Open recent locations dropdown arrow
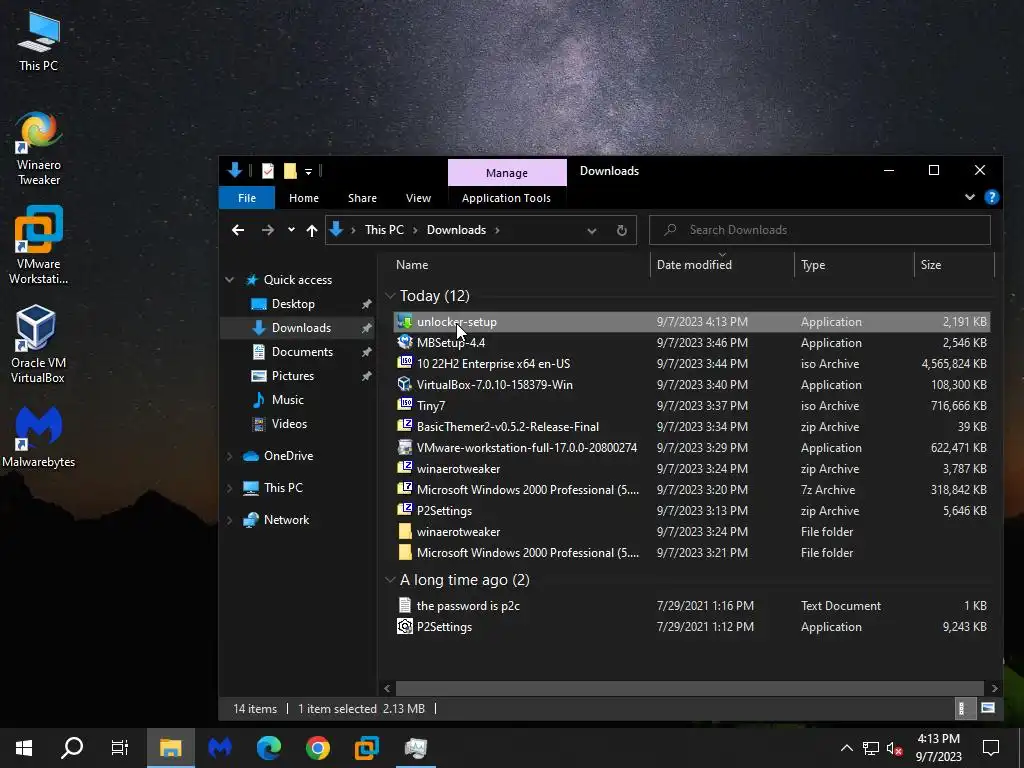Screen dimensions: 1024x768 pyautogui.click(x=291, y=230)
